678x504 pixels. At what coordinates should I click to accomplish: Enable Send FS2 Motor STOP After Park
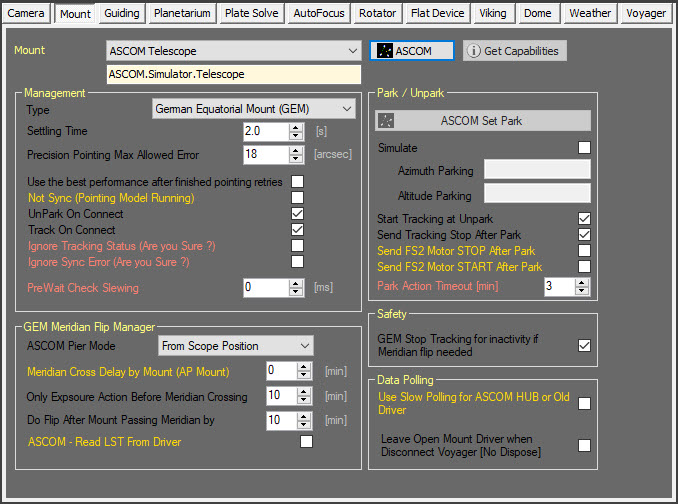584,251
